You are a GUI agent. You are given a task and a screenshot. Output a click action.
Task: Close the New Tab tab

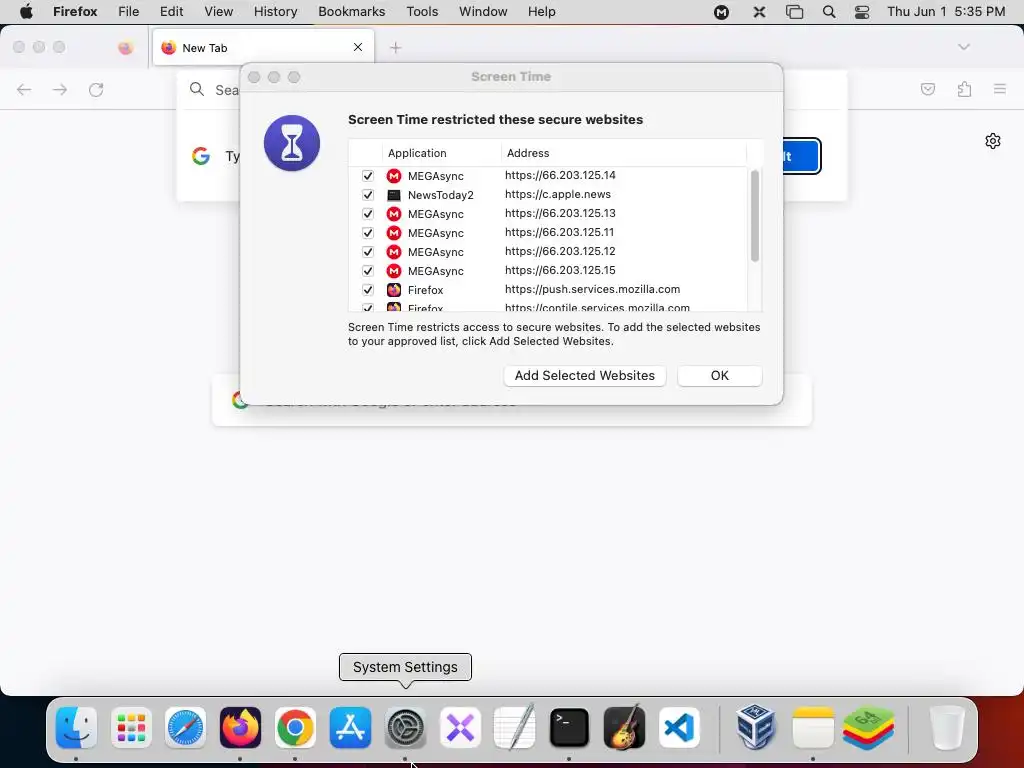pyautogui.click(x=358, y=47)
